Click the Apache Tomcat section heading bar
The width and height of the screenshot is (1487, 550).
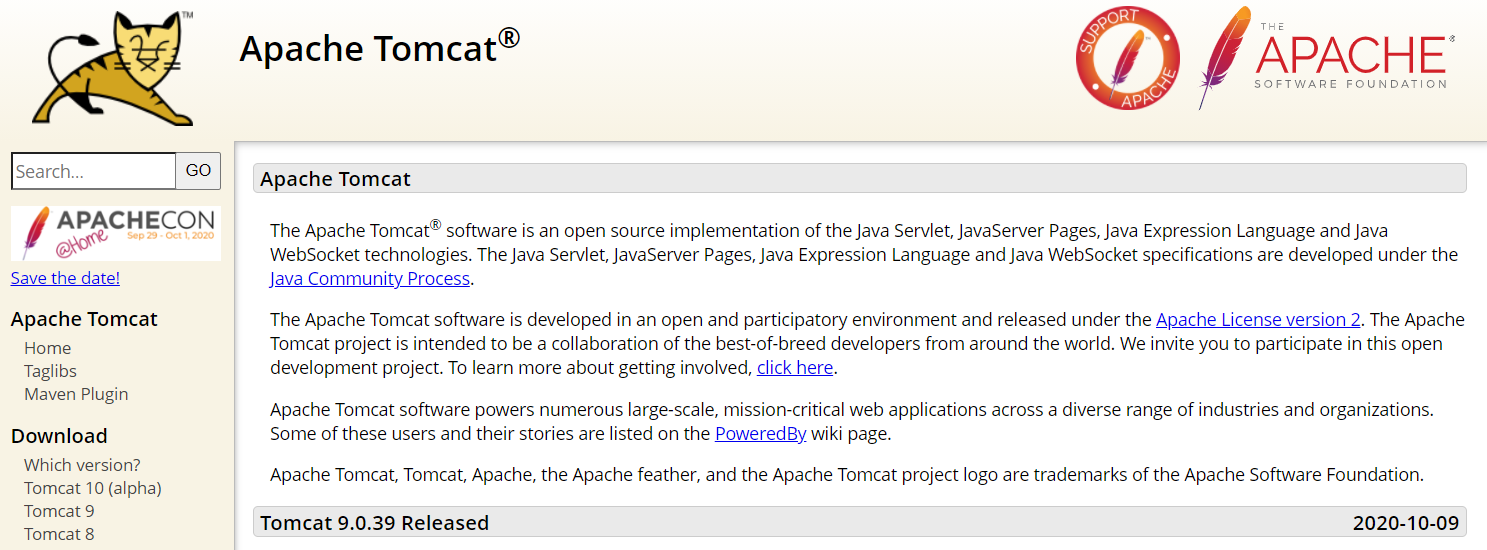[859, 178]
